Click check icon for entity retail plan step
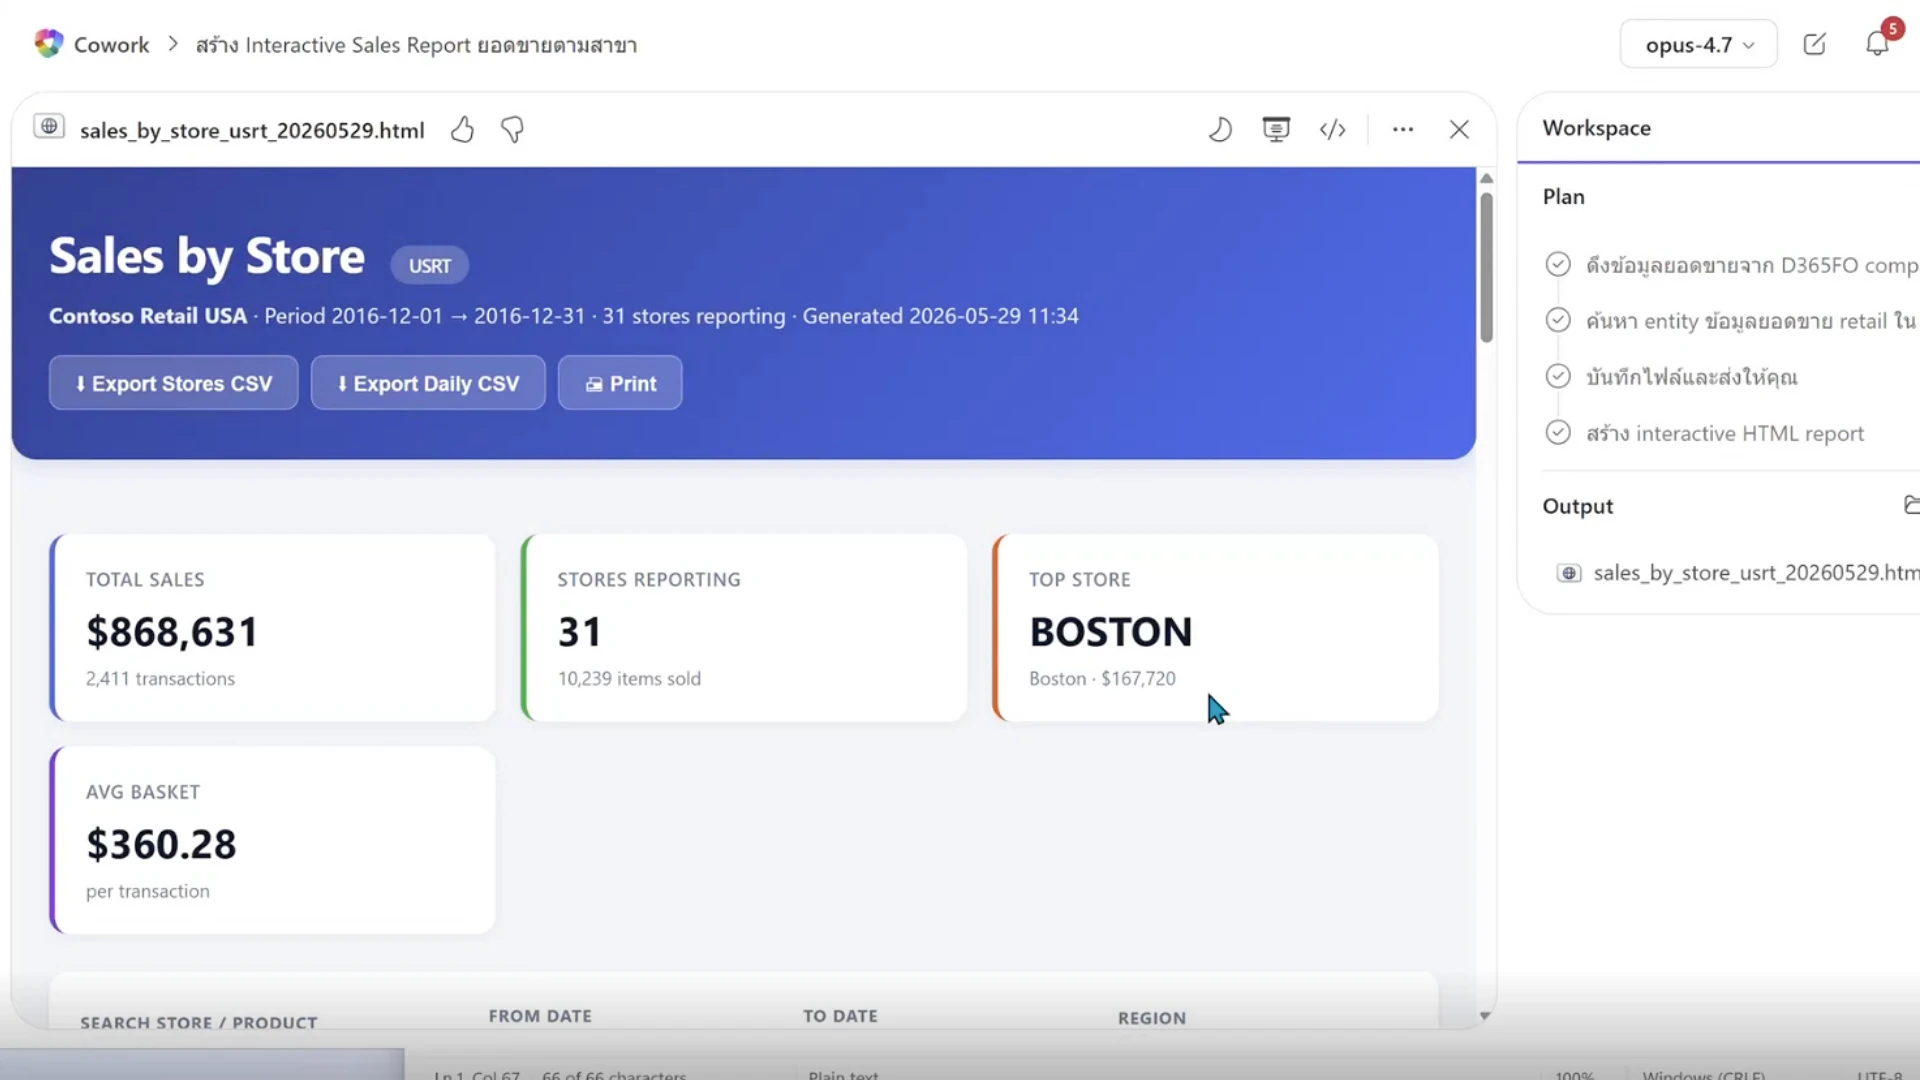This screenshot has width=1920, height=1080. click(1558, 320)
